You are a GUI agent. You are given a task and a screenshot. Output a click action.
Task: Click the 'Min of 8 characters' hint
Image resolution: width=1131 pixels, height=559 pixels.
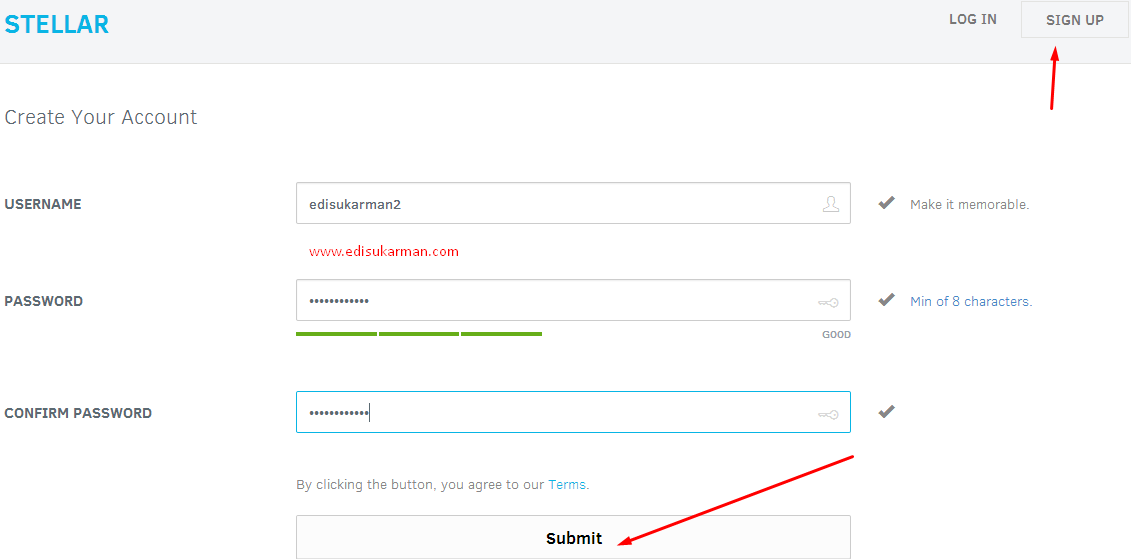(970, 301)
